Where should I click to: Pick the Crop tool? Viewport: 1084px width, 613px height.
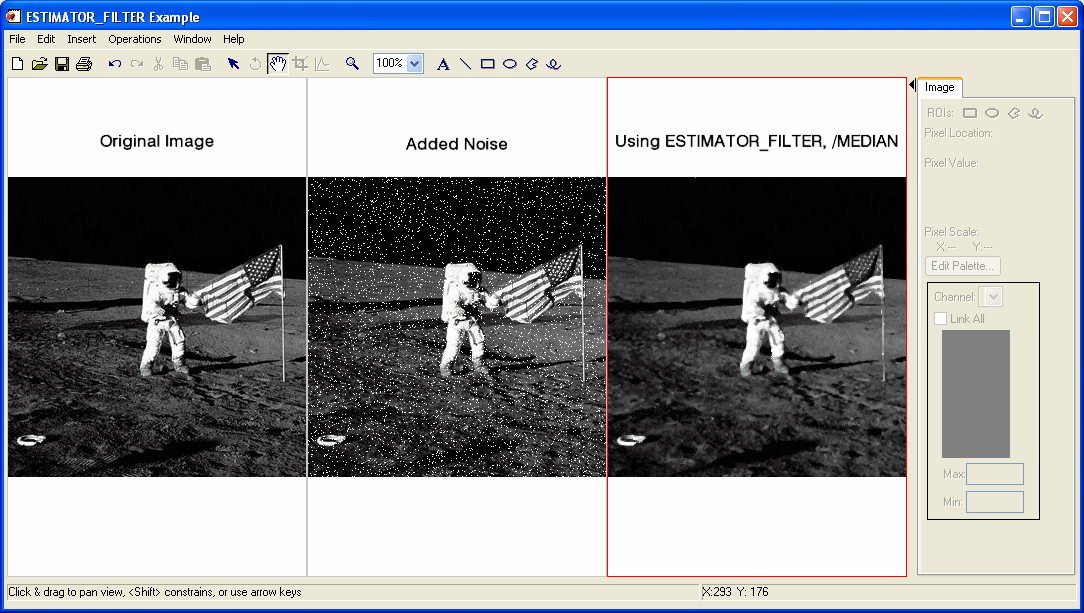pyautogui.click(x=300, y=64)
